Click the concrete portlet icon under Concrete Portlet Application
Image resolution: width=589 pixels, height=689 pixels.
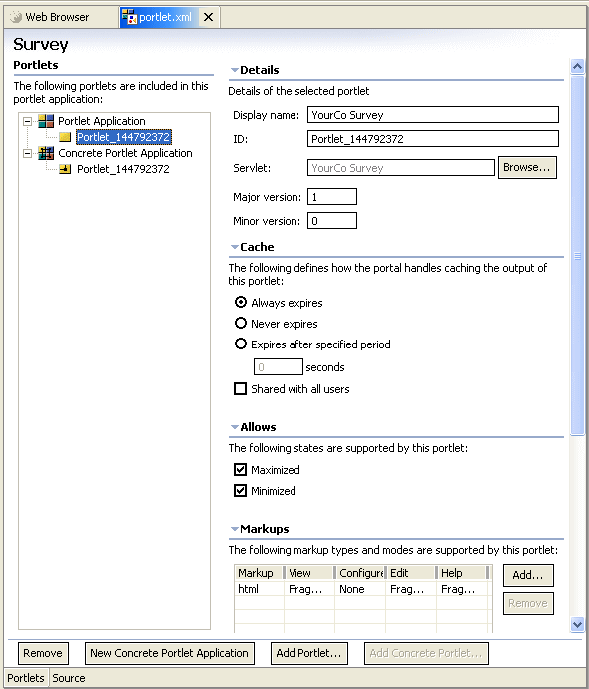(65, 169)
